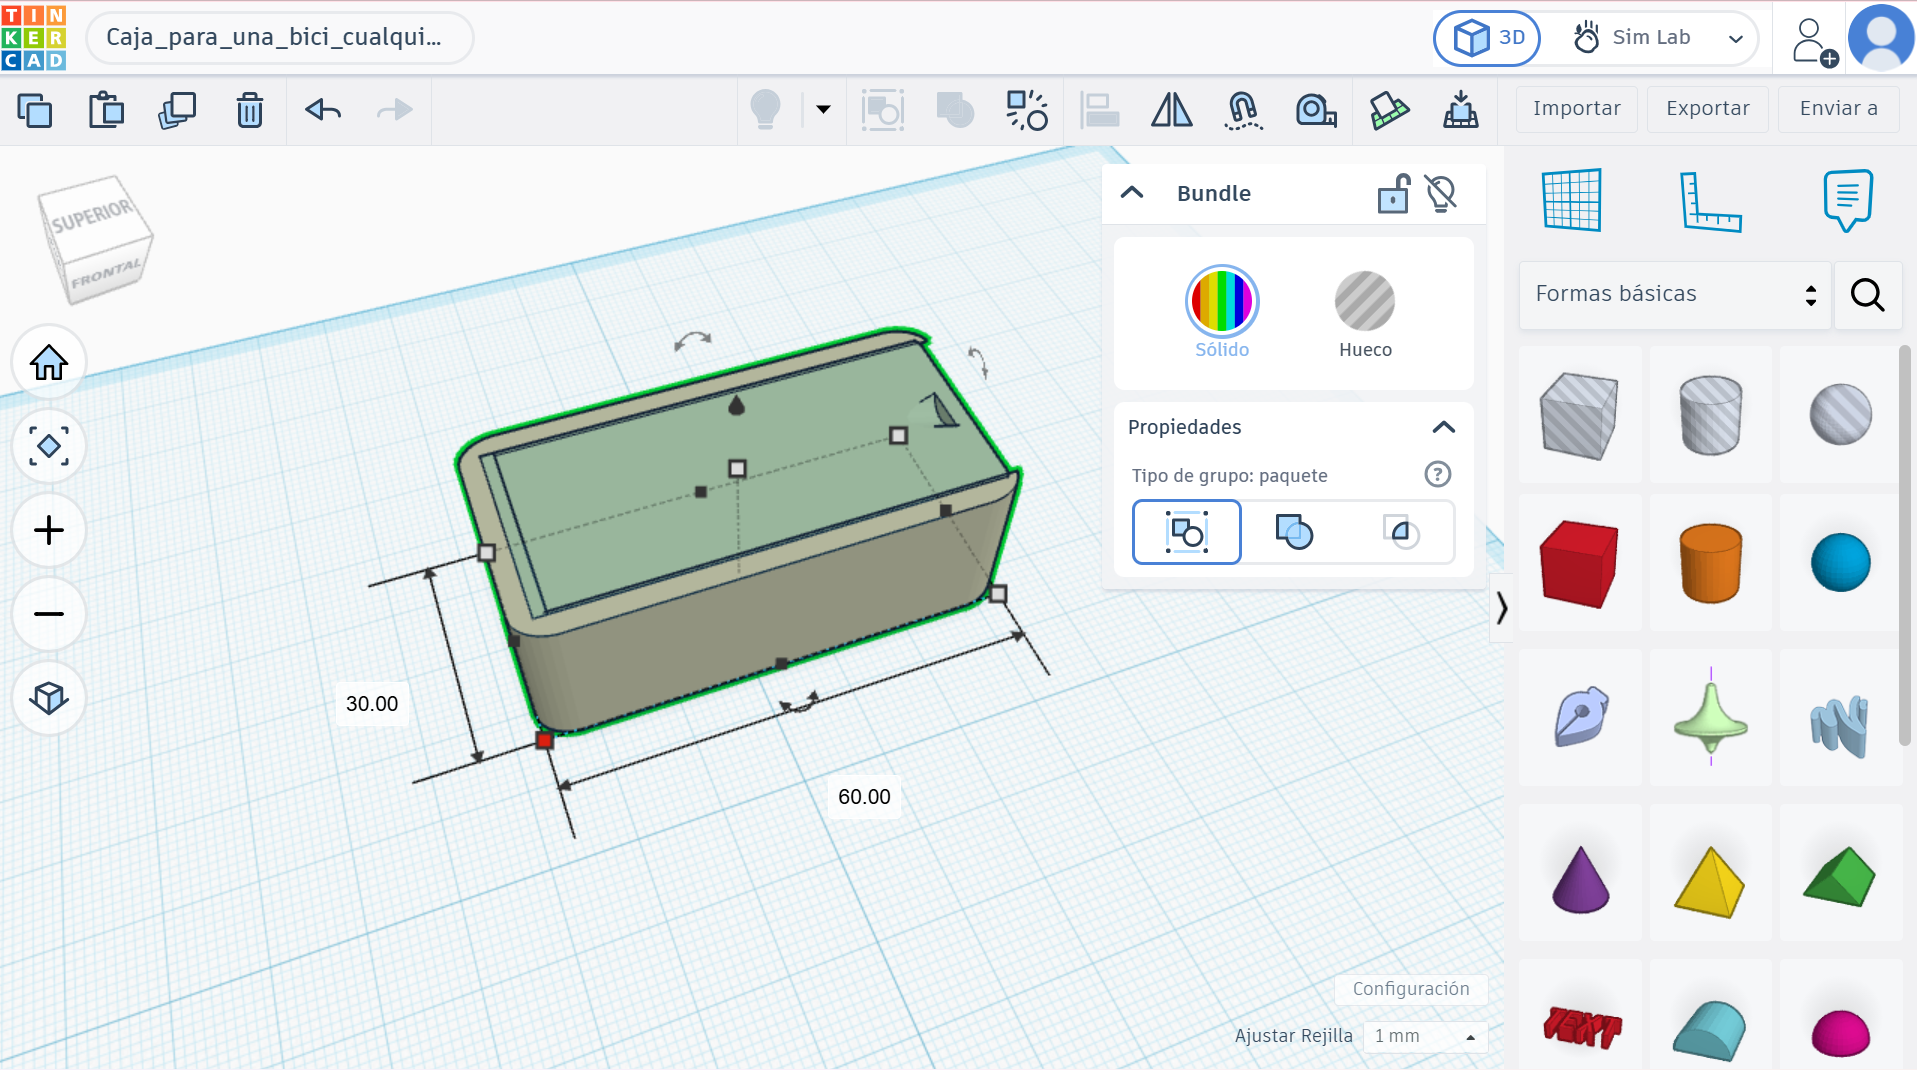Edit the design name field

[x=279, y=38]
